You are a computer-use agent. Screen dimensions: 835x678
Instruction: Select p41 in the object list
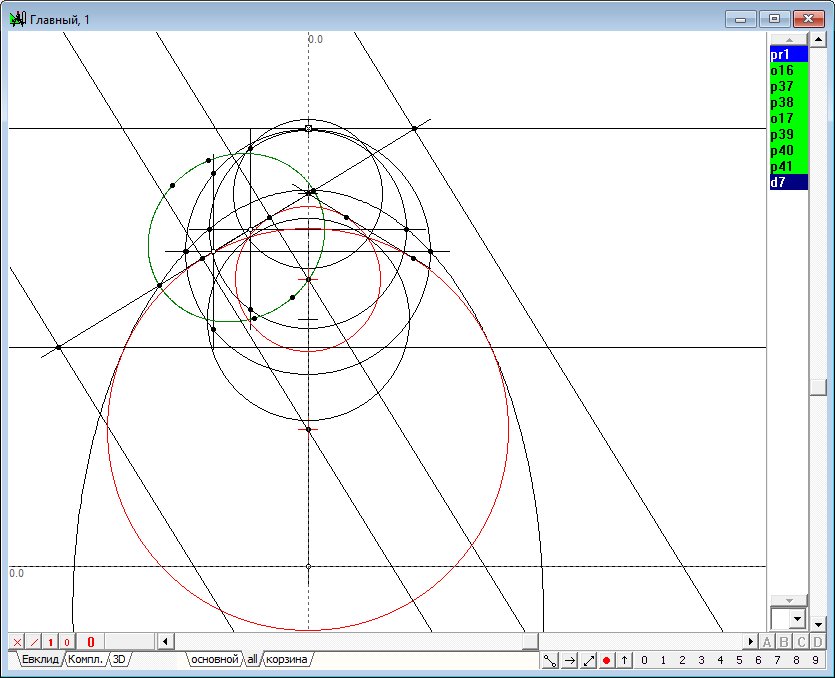pyautogui.click(x=789, y=166)
